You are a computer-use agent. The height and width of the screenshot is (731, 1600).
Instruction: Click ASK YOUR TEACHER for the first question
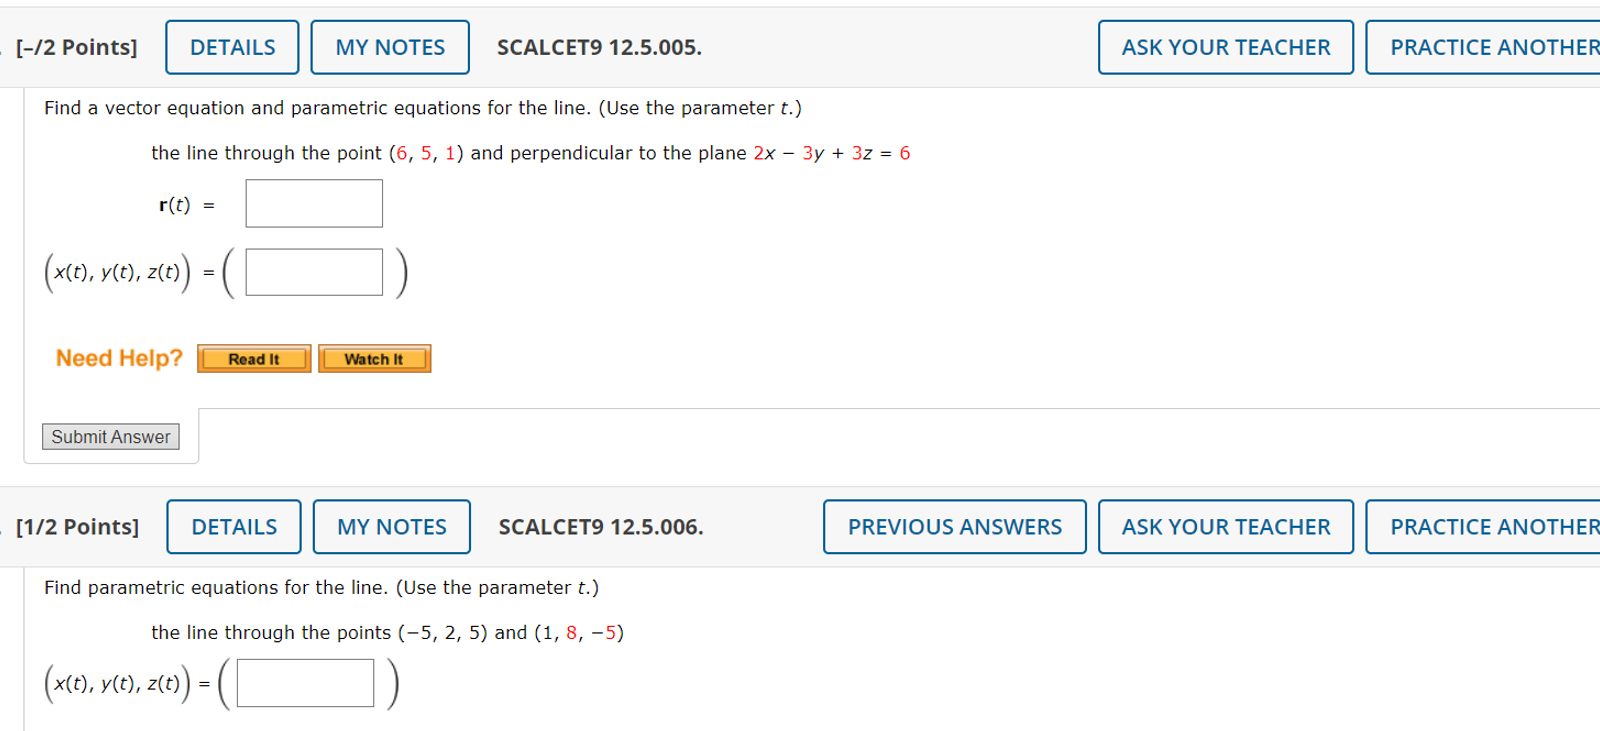pyautogui.click(x=1225, y=46)
